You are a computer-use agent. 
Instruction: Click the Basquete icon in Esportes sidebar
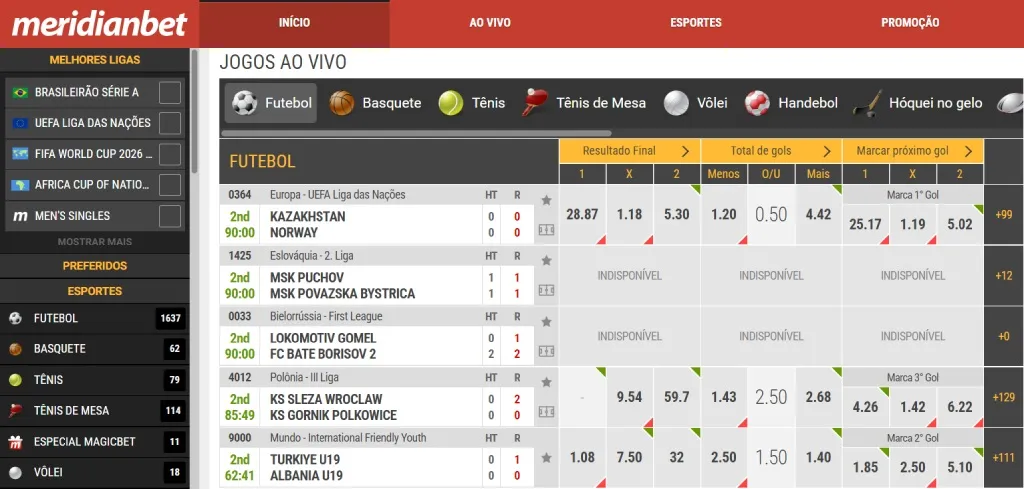pyautogui.click(x=16, y=349)
